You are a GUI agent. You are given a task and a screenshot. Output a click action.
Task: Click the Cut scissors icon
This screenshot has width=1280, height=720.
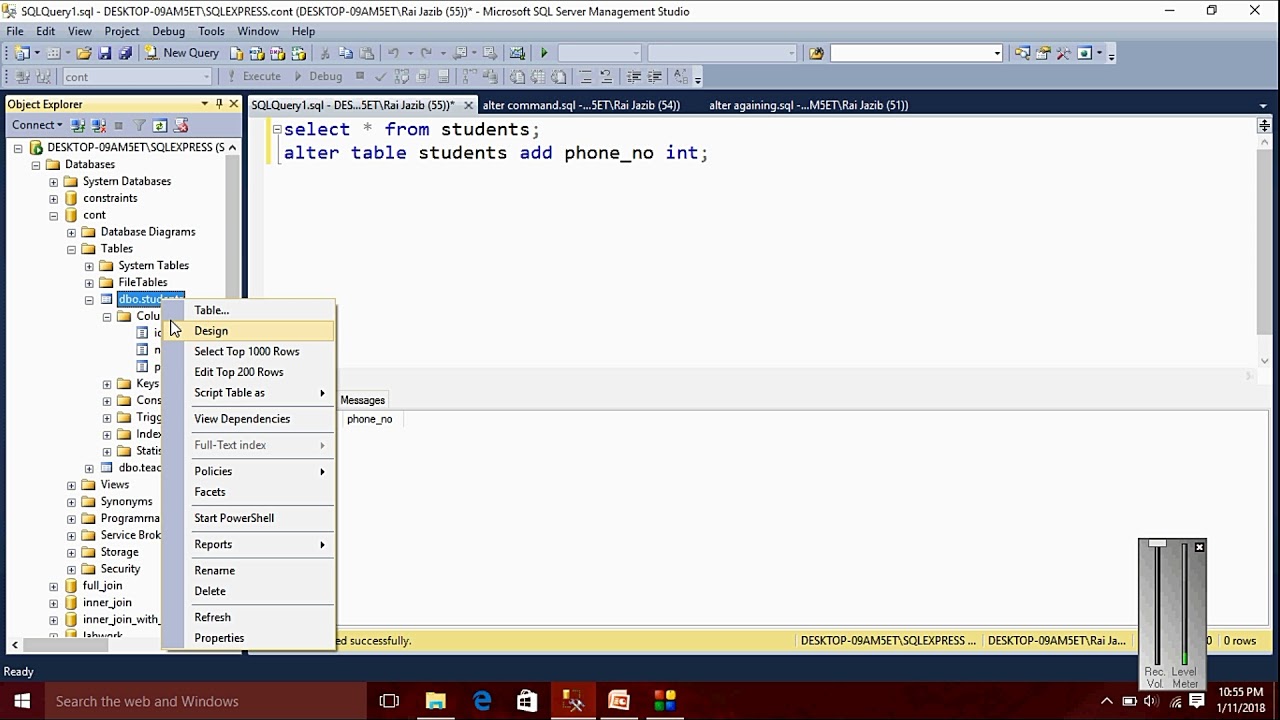coord(325,53)
